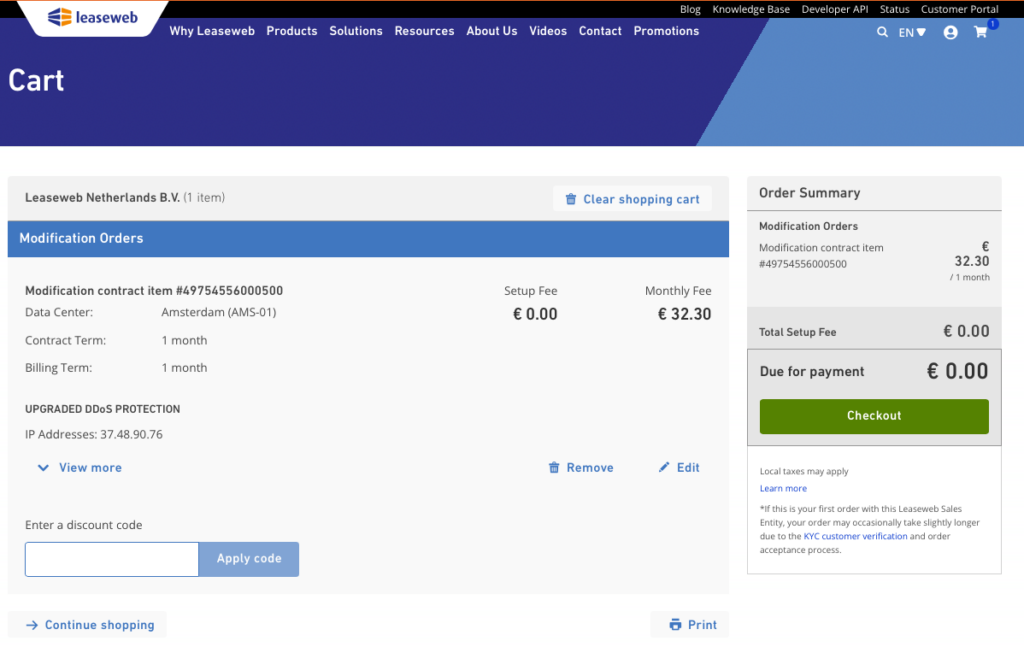The height and width of the screenshot is (647, 1024).
Task: Click the Apply code button
Action: tap(249, 559)
